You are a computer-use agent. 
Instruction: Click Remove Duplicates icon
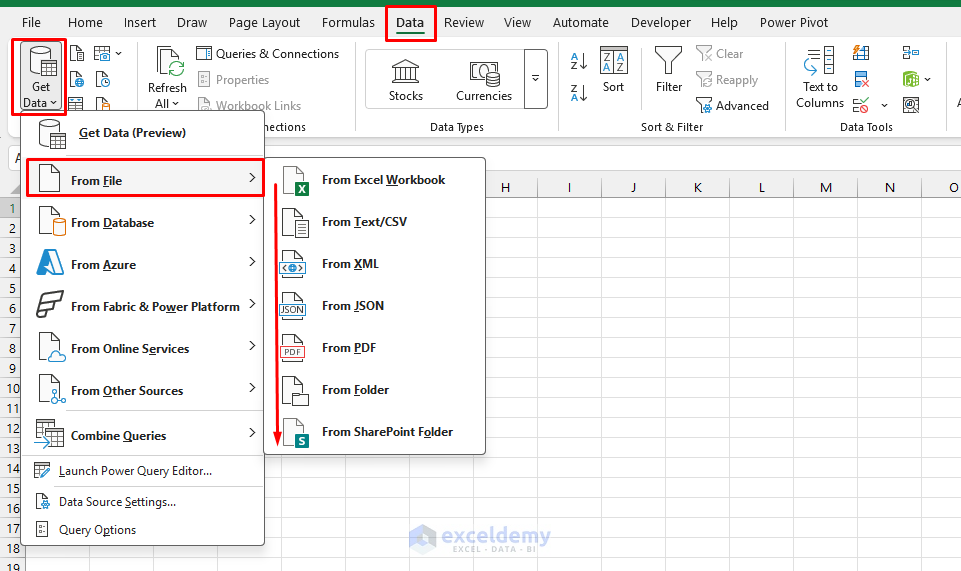pos(861,79)
